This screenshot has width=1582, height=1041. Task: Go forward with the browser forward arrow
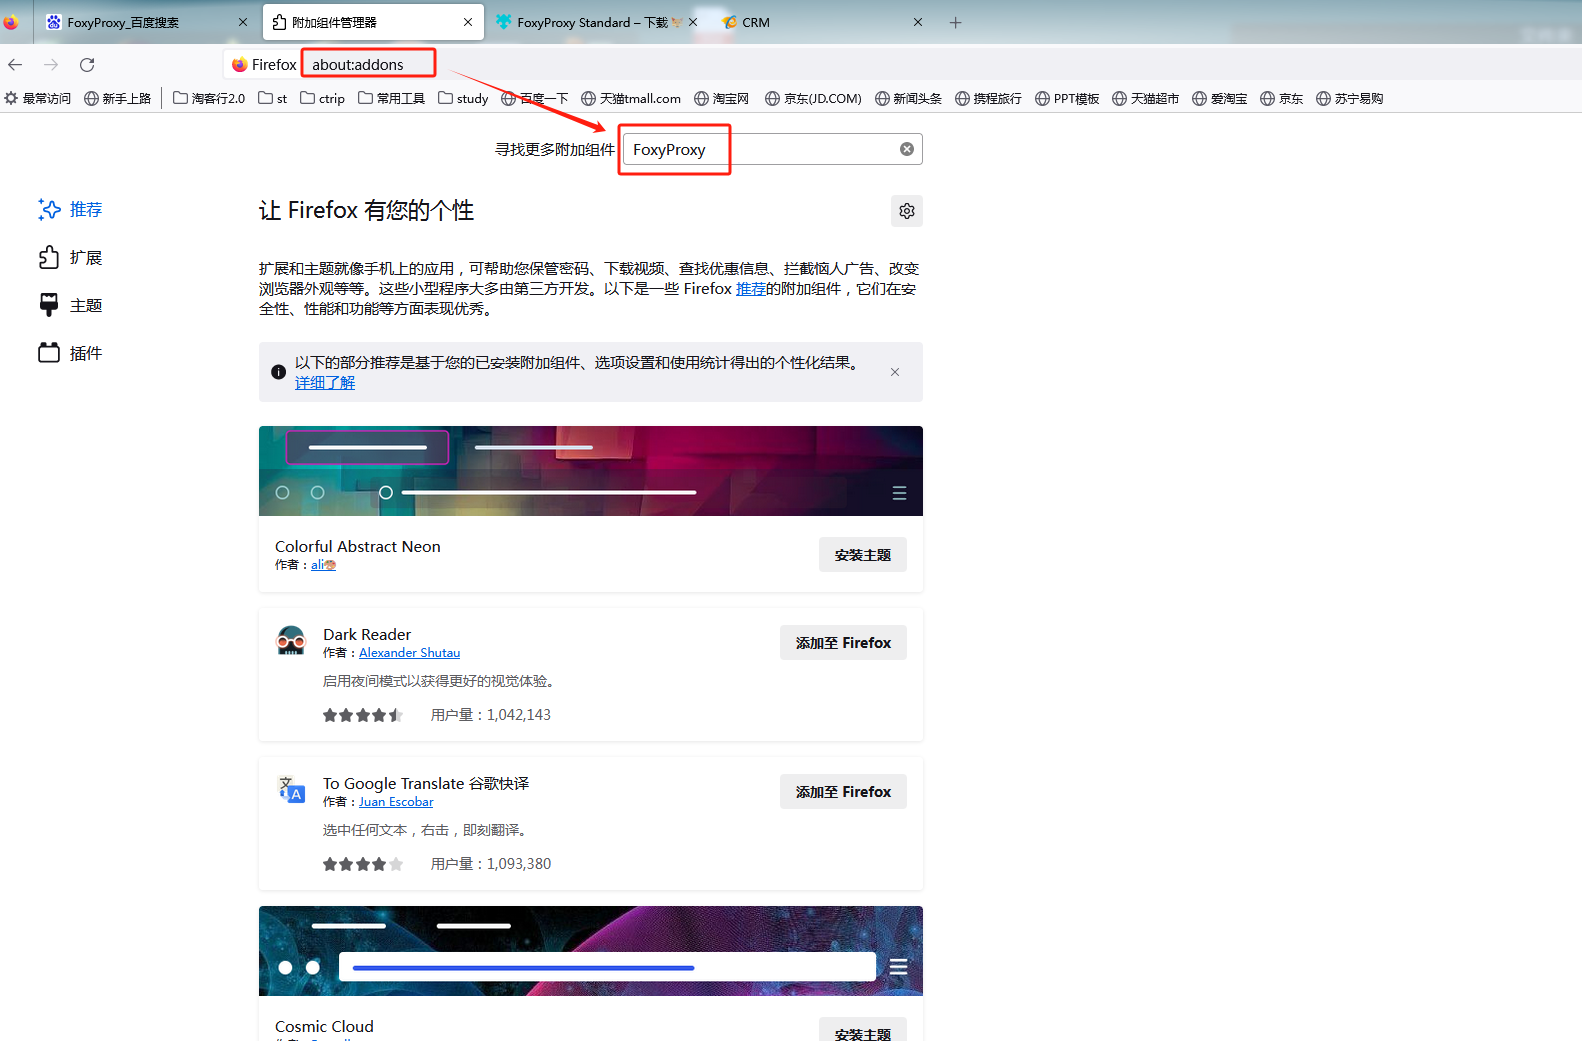pyautogui.click(x=51, y=65)
